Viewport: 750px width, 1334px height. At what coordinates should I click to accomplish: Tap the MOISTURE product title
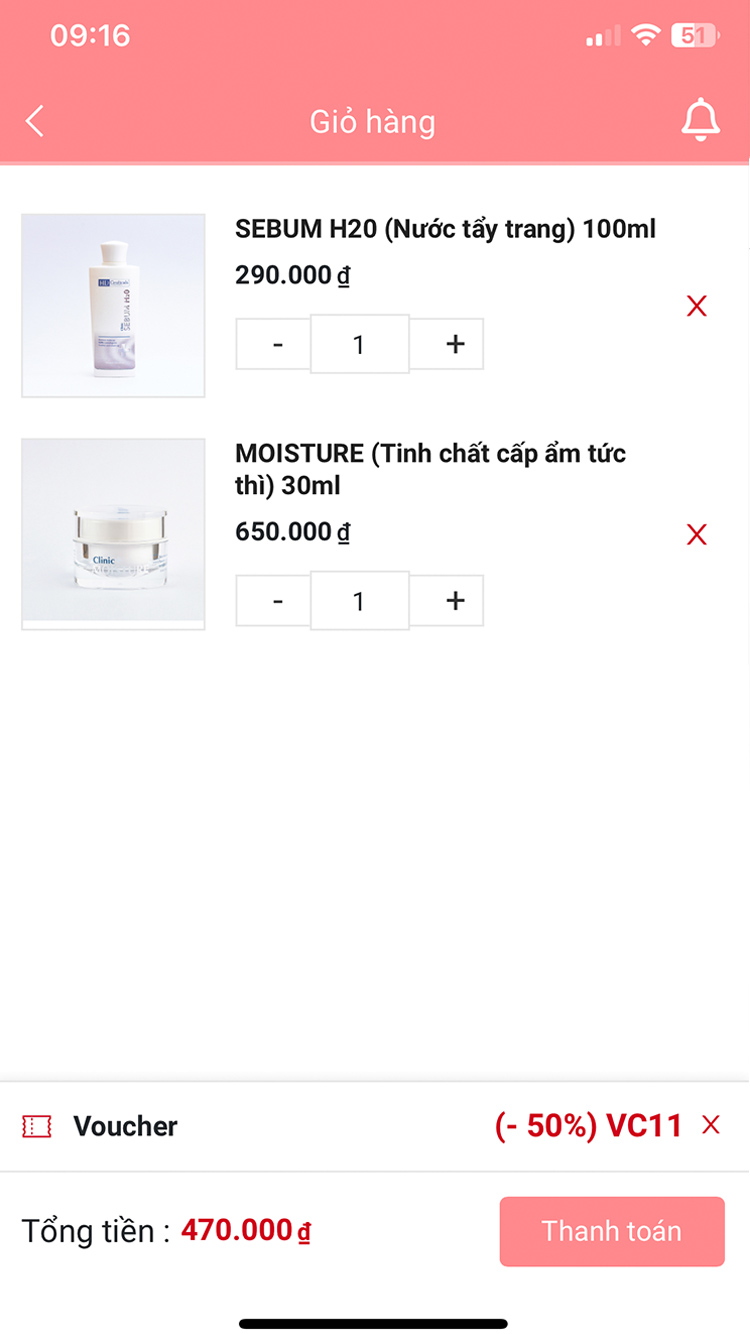[x=431, y=469]
